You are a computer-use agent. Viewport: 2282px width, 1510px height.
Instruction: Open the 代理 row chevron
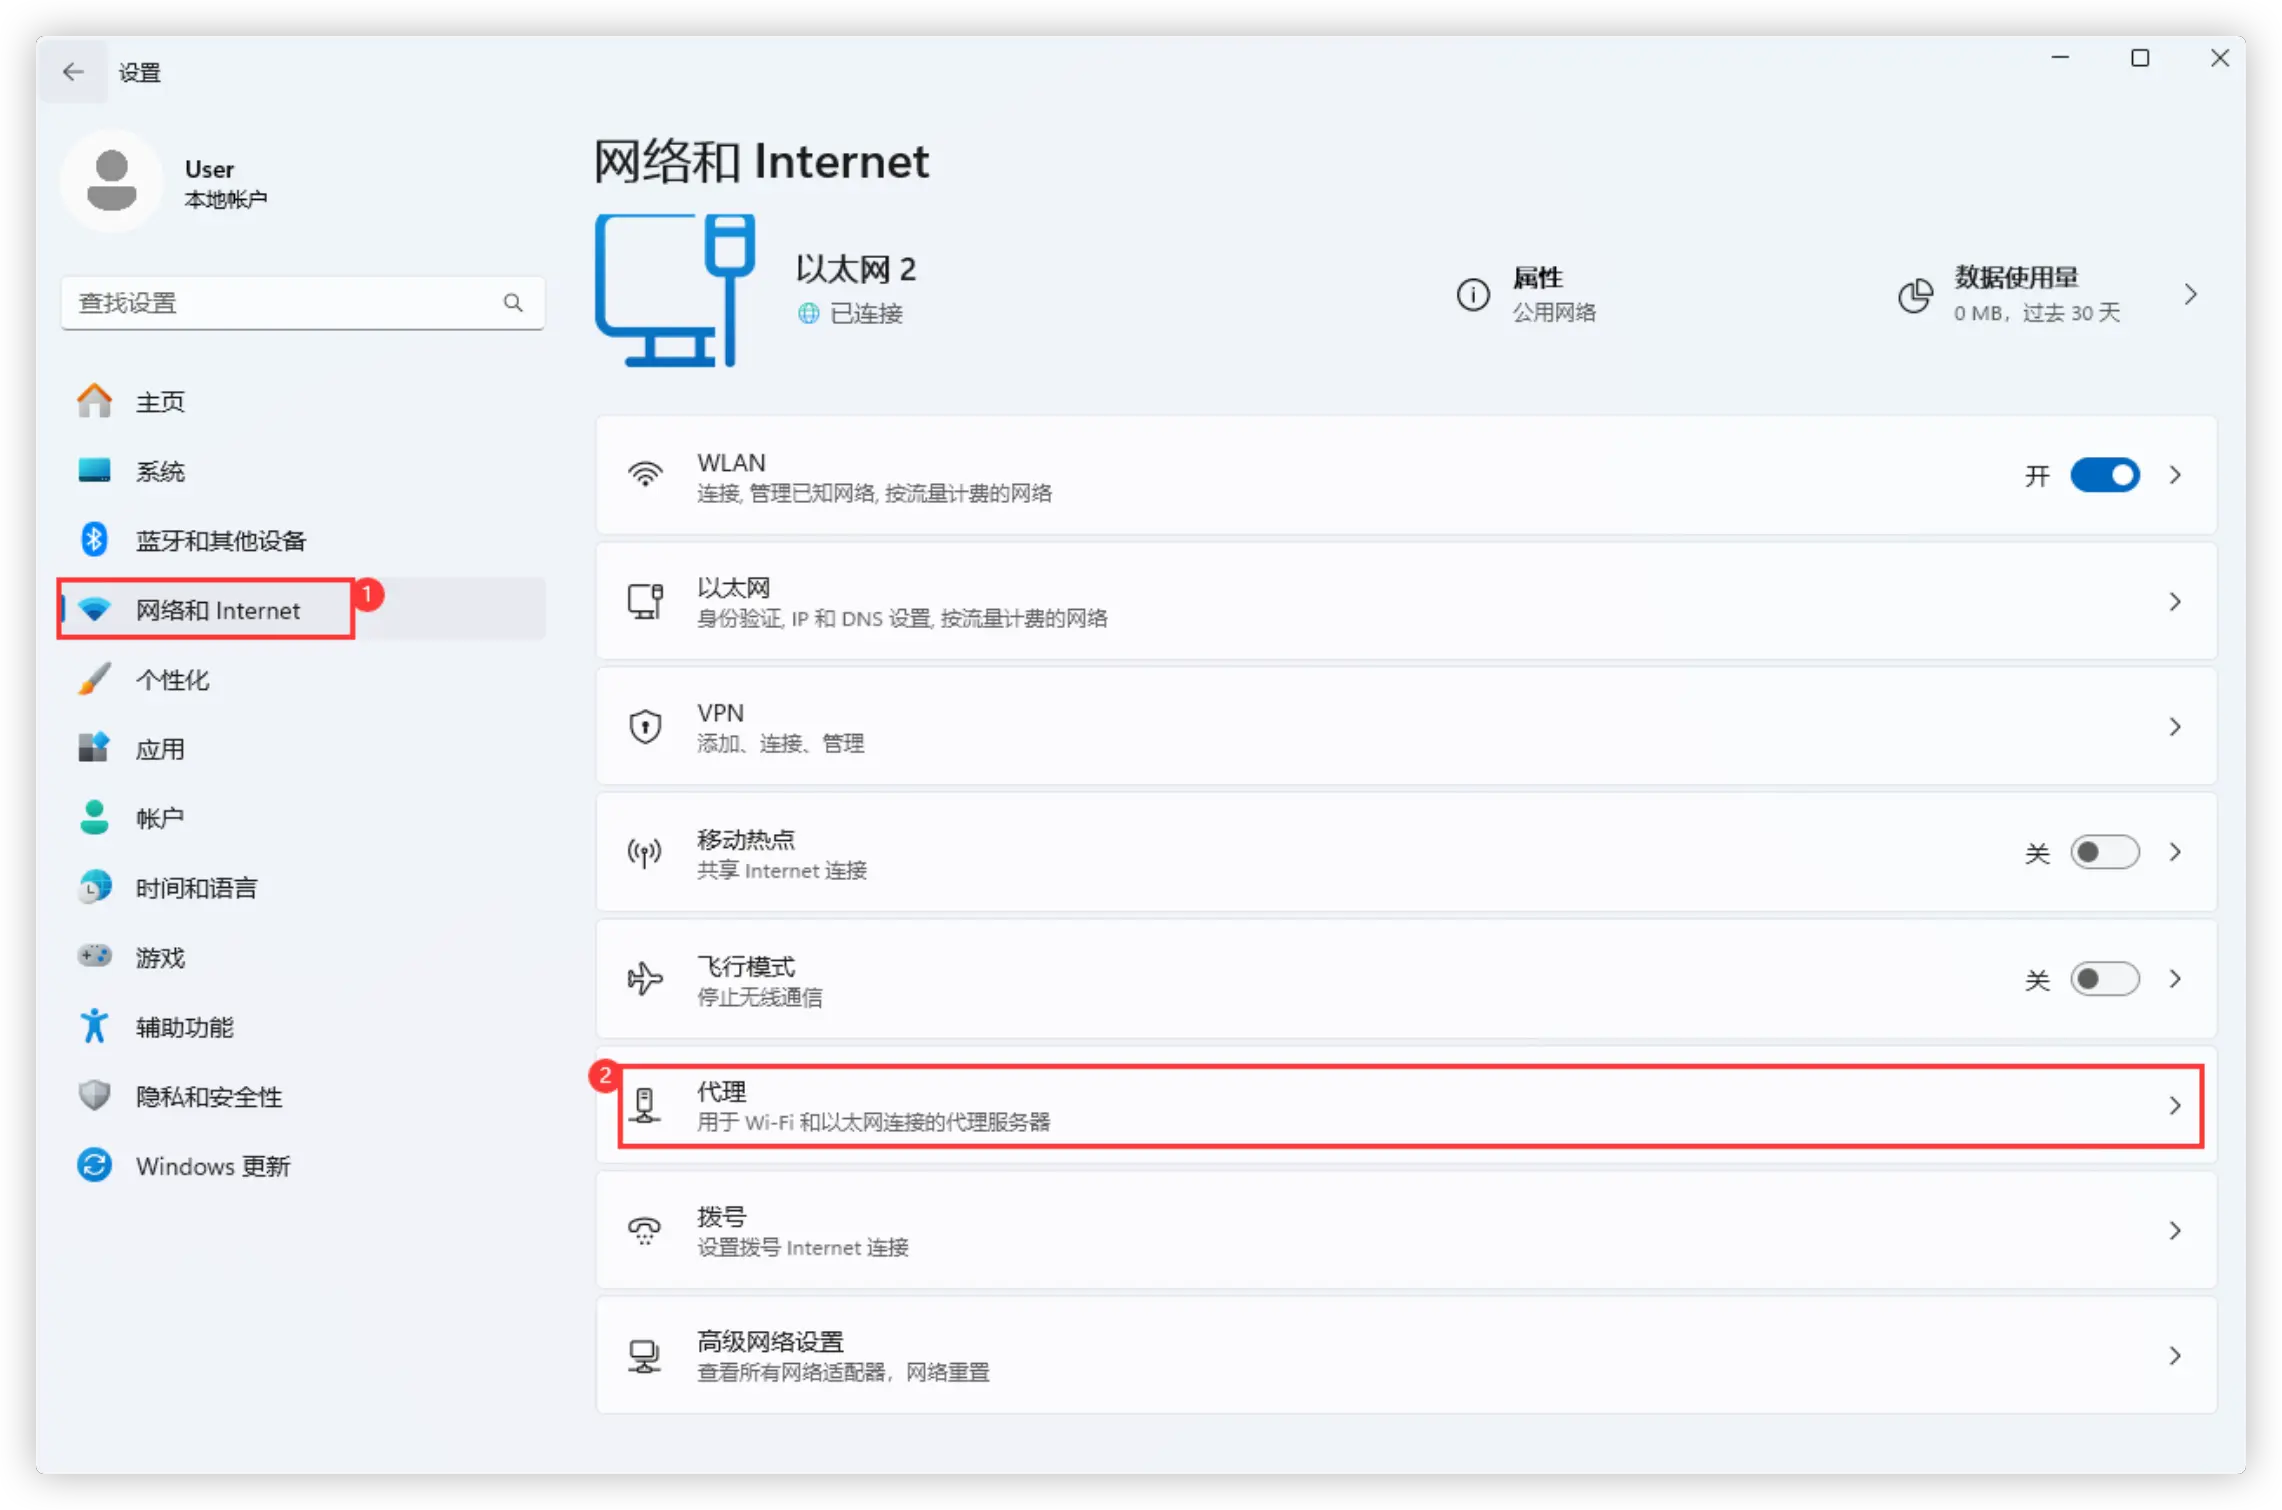(2175, 1105)
